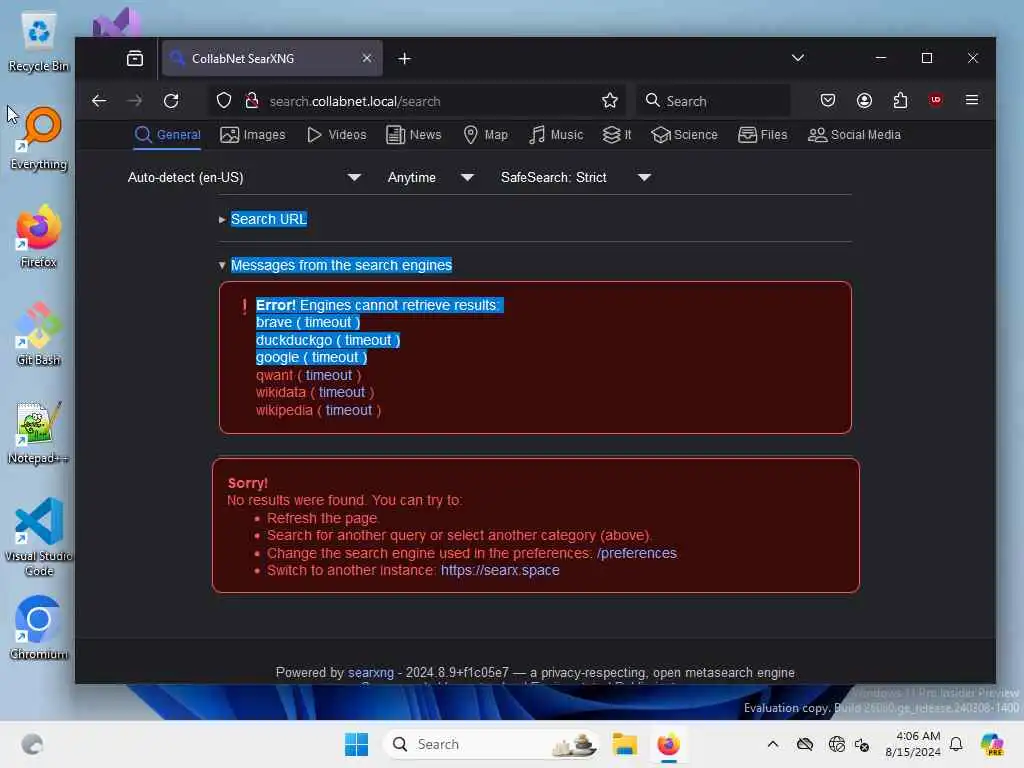Switch to the It category

(x=616, y=135)
